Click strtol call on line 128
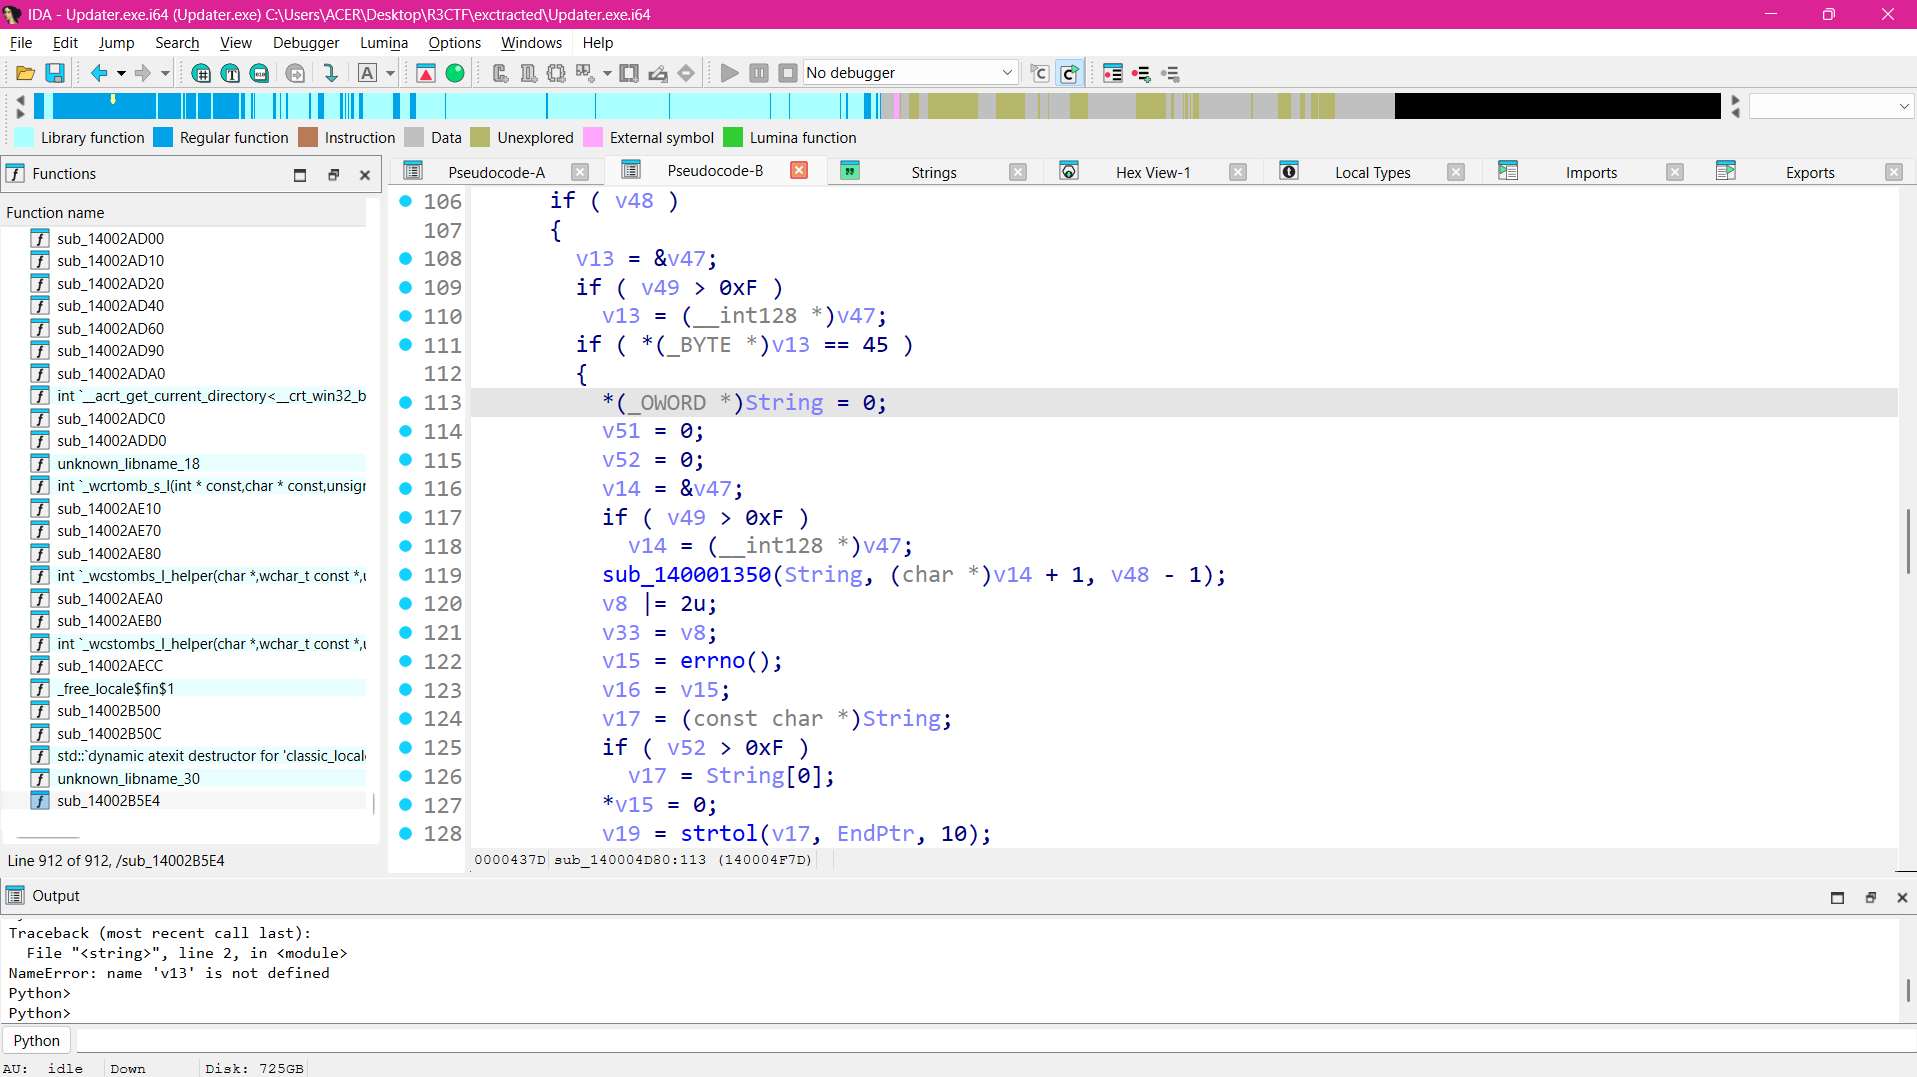 point(719,834)
